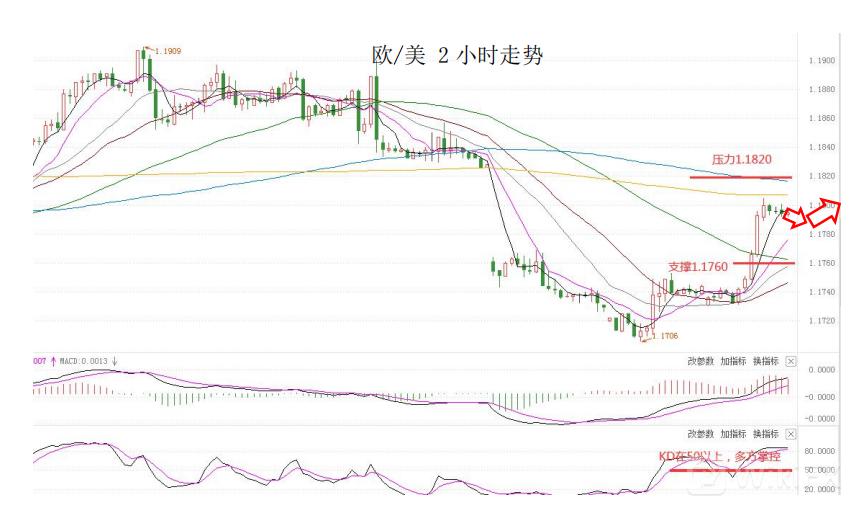Click 加指标 in the KD panel
The height and width of the screenshot is (511, 852).
click(x=733, y=435)
